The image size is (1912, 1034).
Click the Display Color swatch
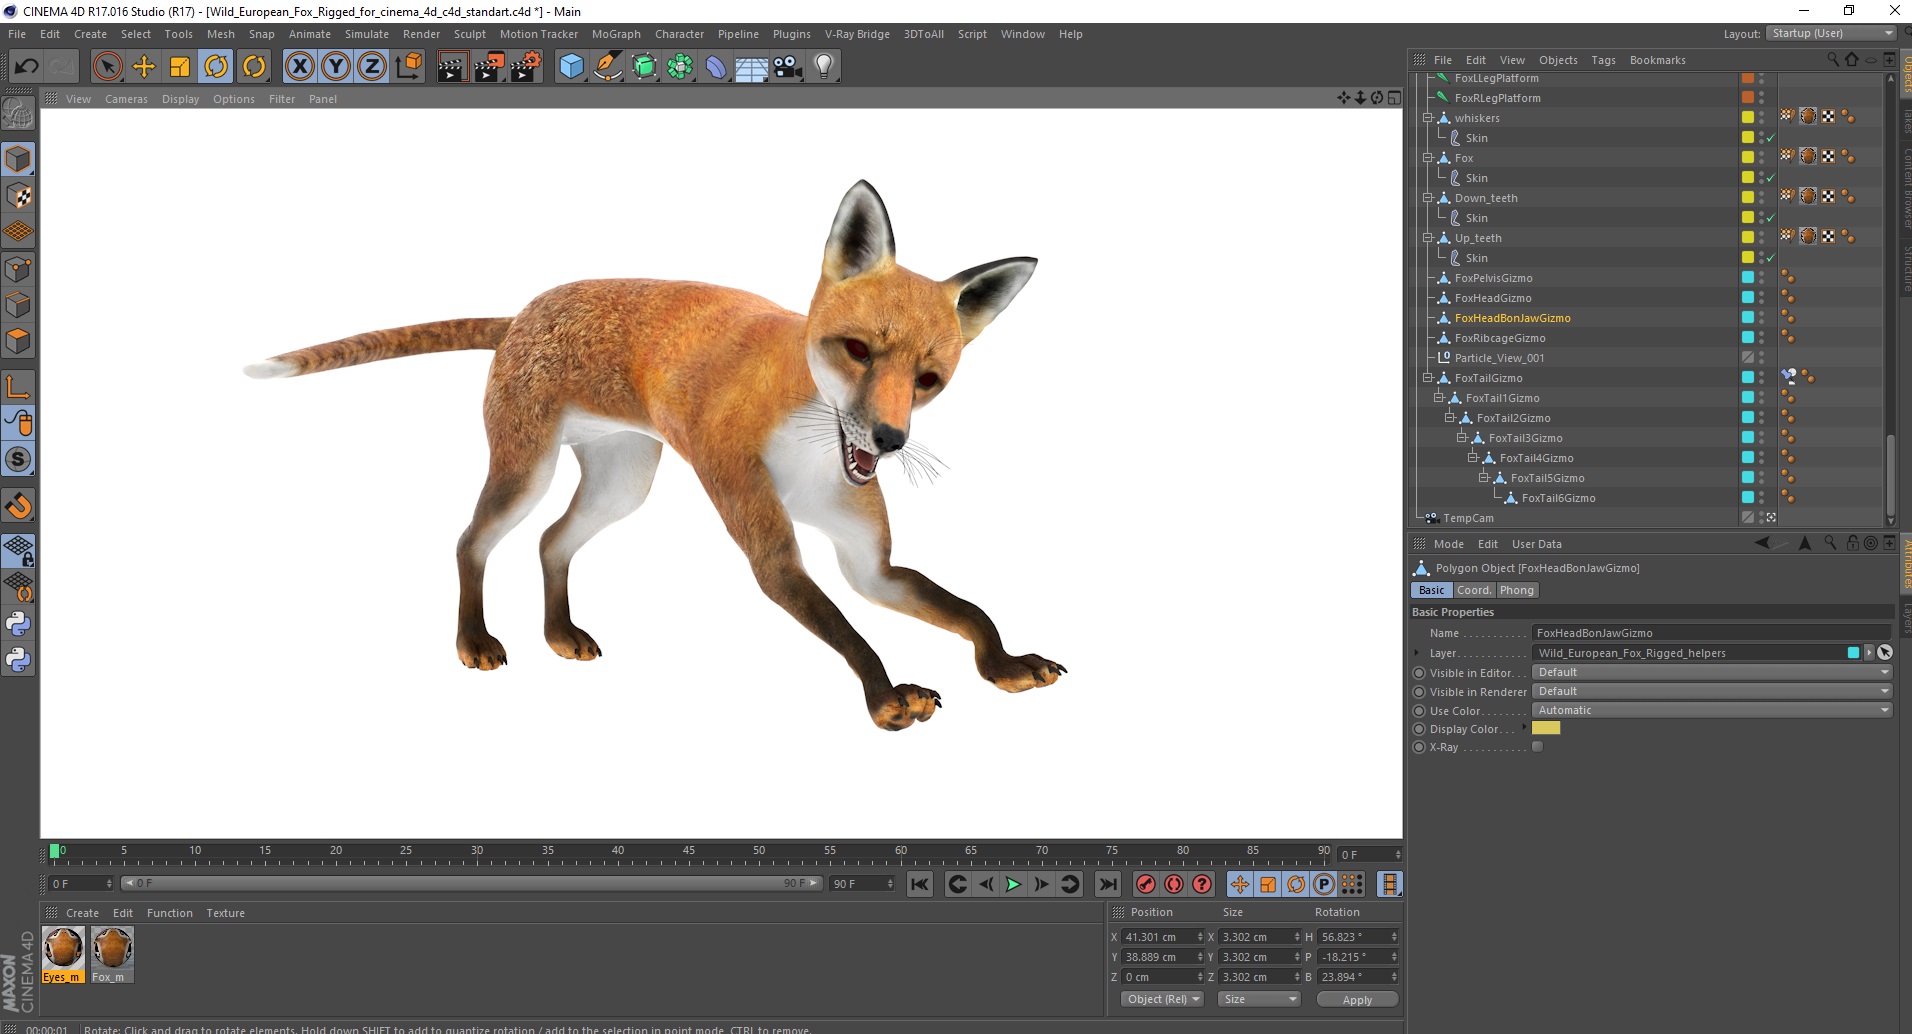[1546, 729]
